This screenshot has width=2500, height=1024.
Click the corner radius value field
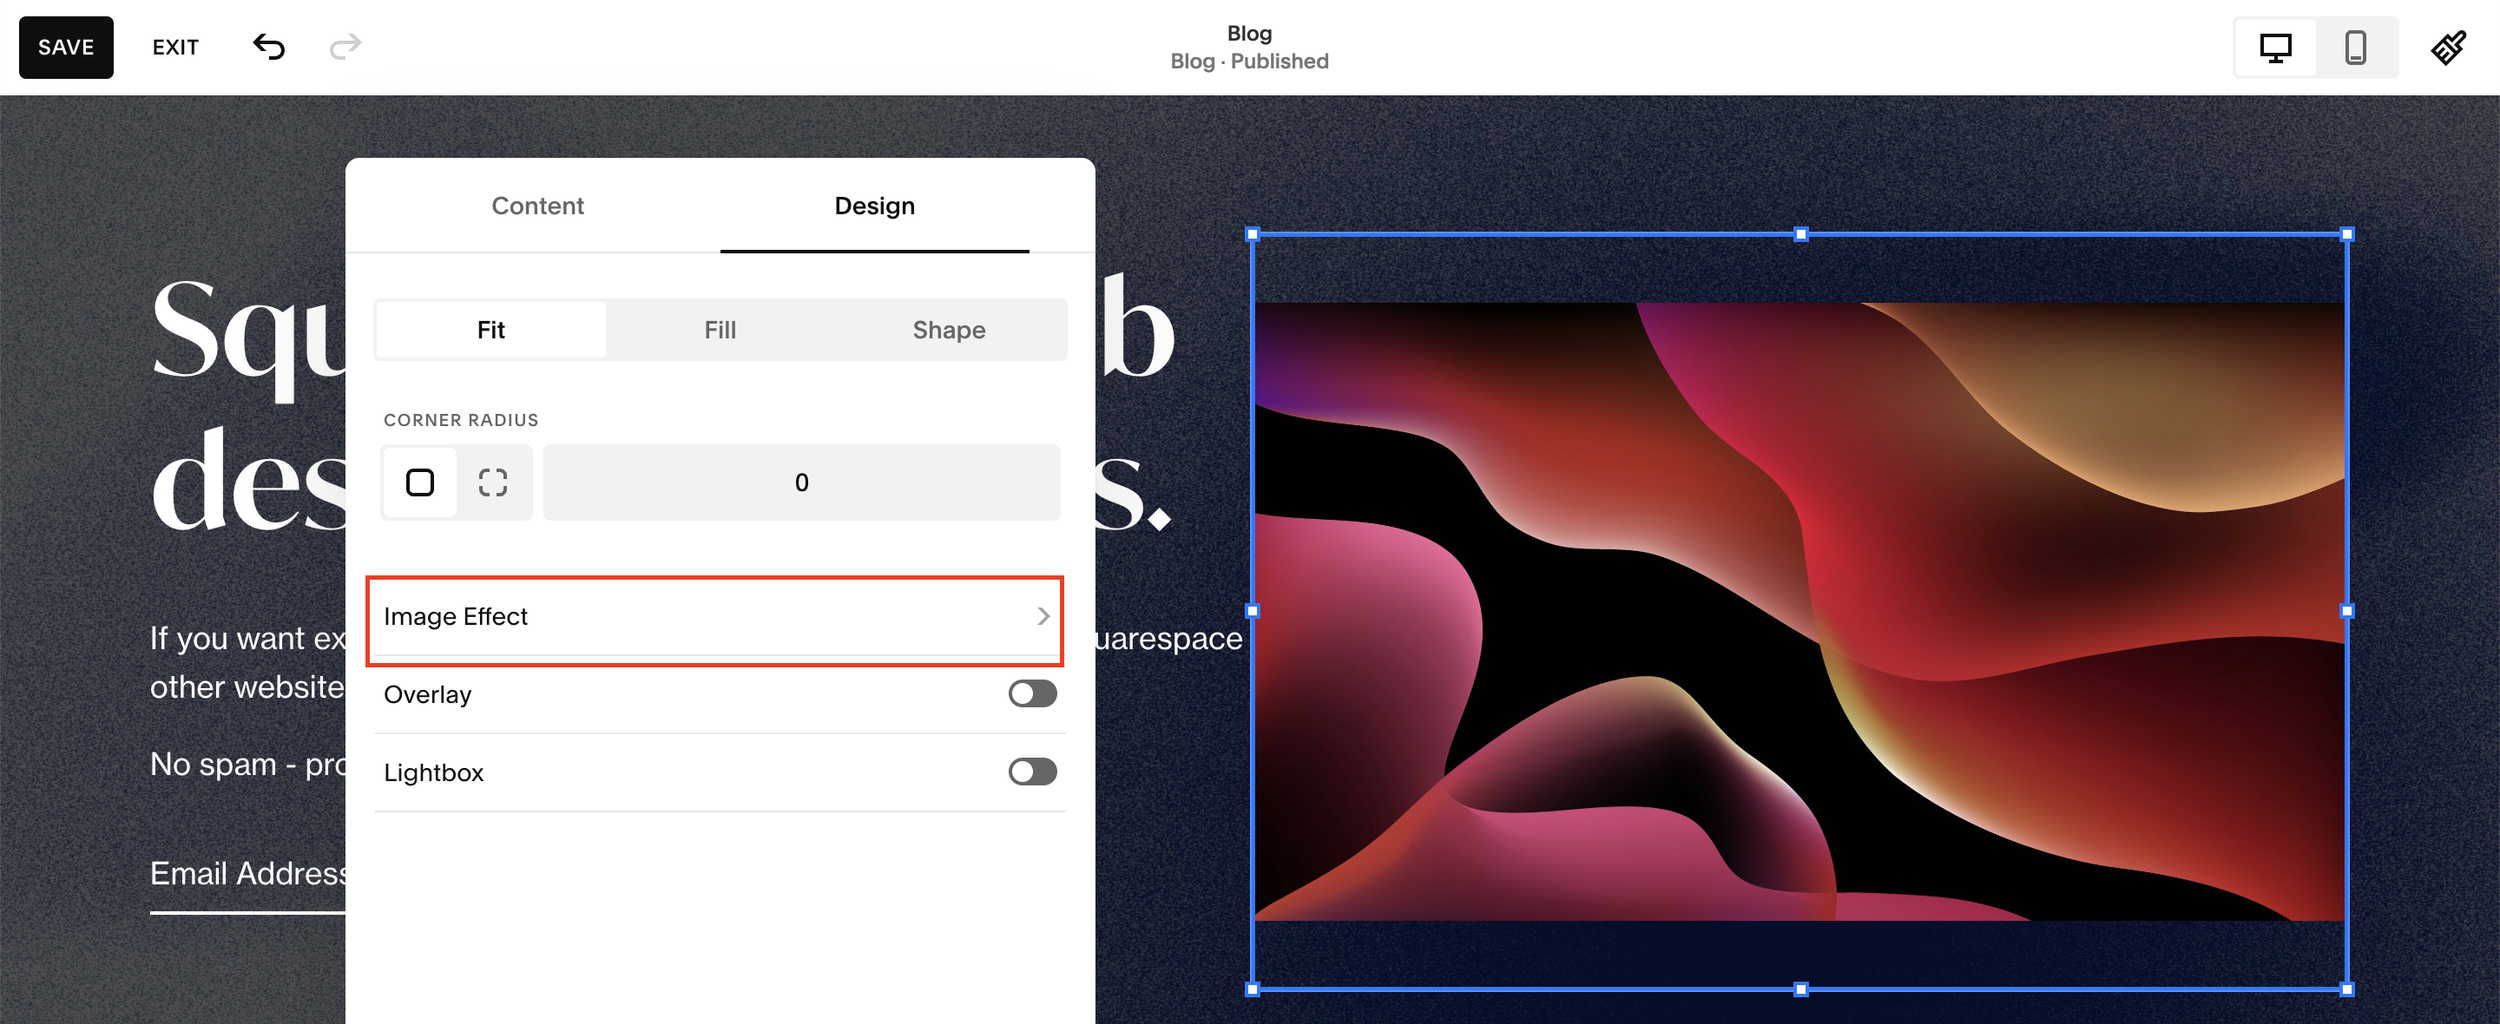[801, 483]
